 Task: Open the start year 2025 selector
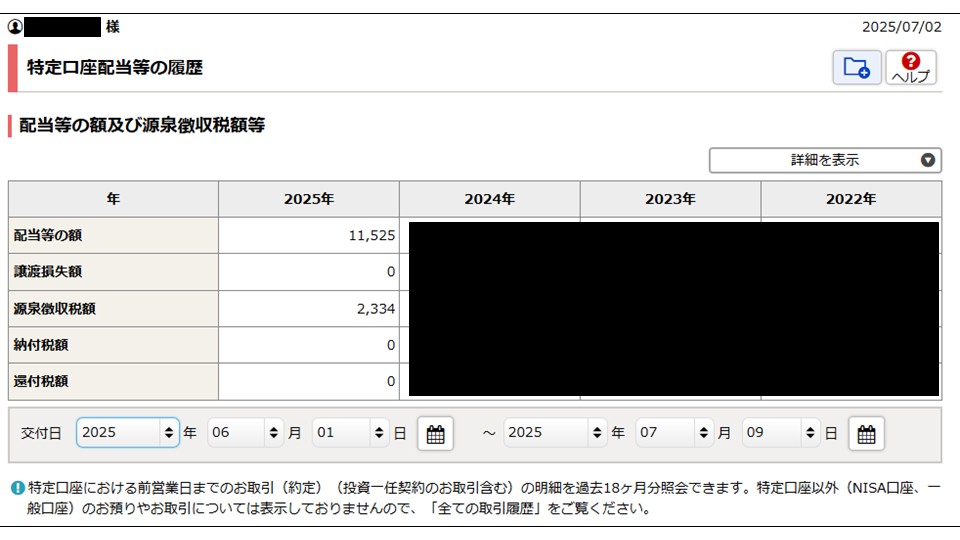coord(128,432)
